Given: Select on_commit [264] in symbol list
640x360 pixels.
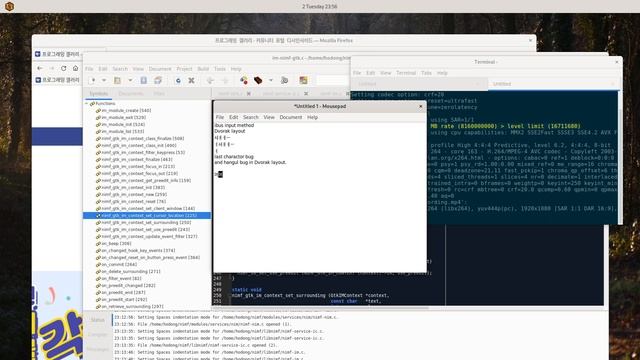Looking at the screenshot, I should 119,264.
